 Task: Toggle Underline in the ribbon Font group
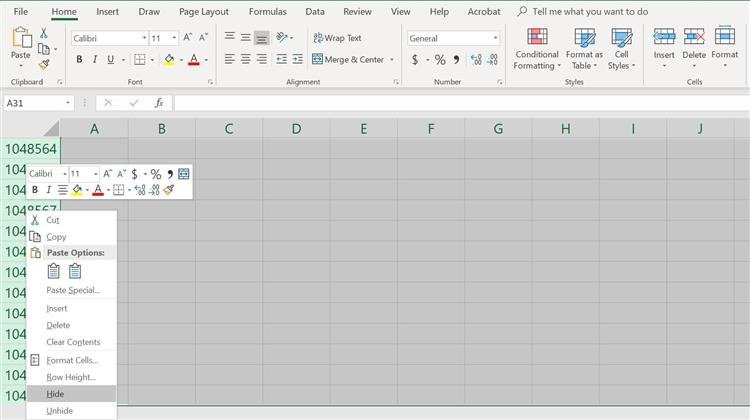coord(110,59)
